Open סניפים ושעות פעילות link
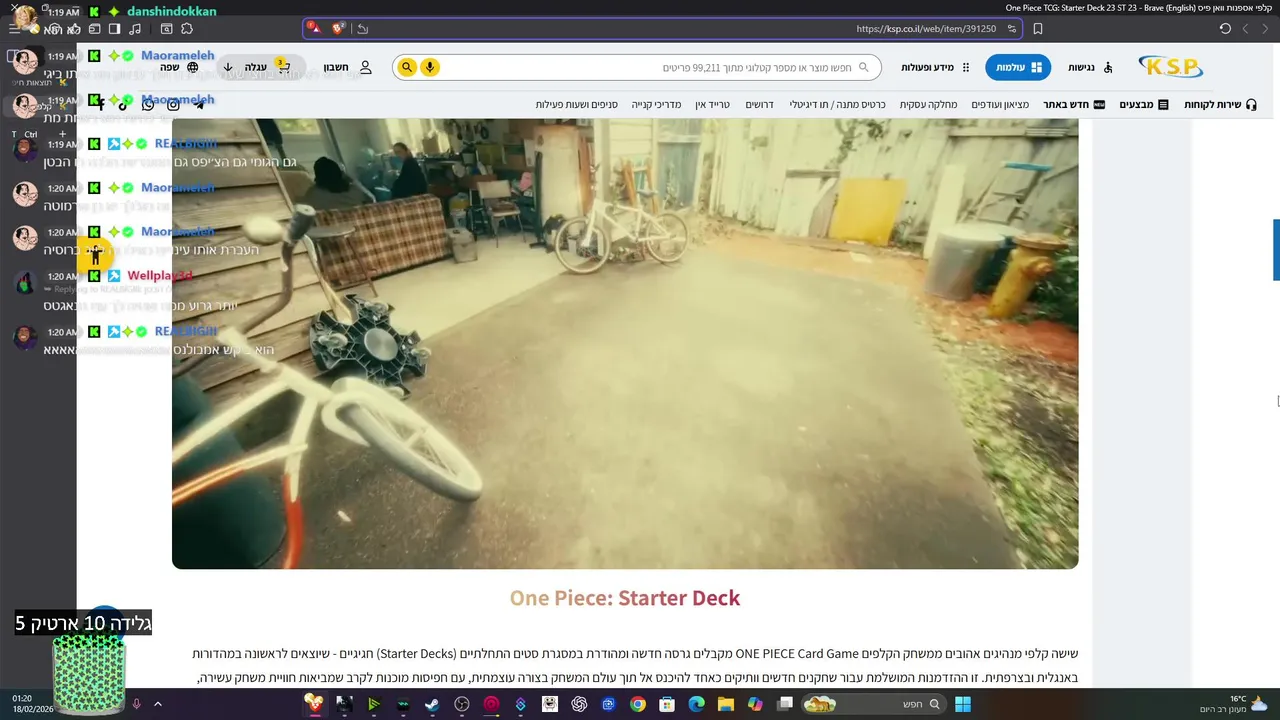1280x720 pixels. 576,104
